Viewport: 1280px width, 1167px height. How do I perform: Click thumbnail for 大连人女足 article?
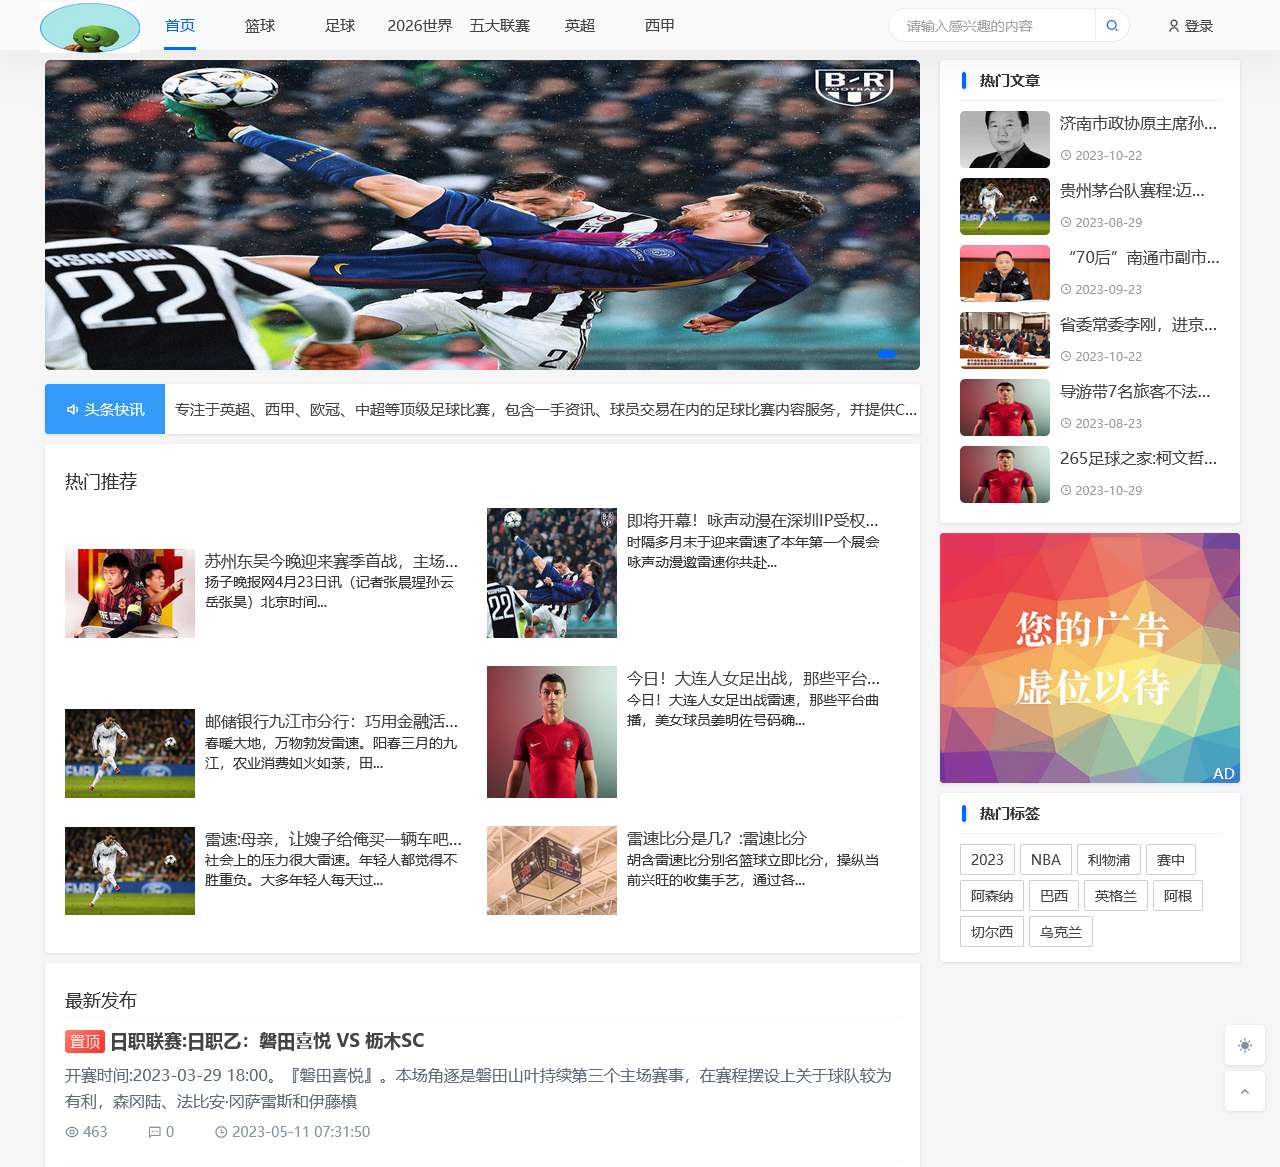click(x=552, y=732)
